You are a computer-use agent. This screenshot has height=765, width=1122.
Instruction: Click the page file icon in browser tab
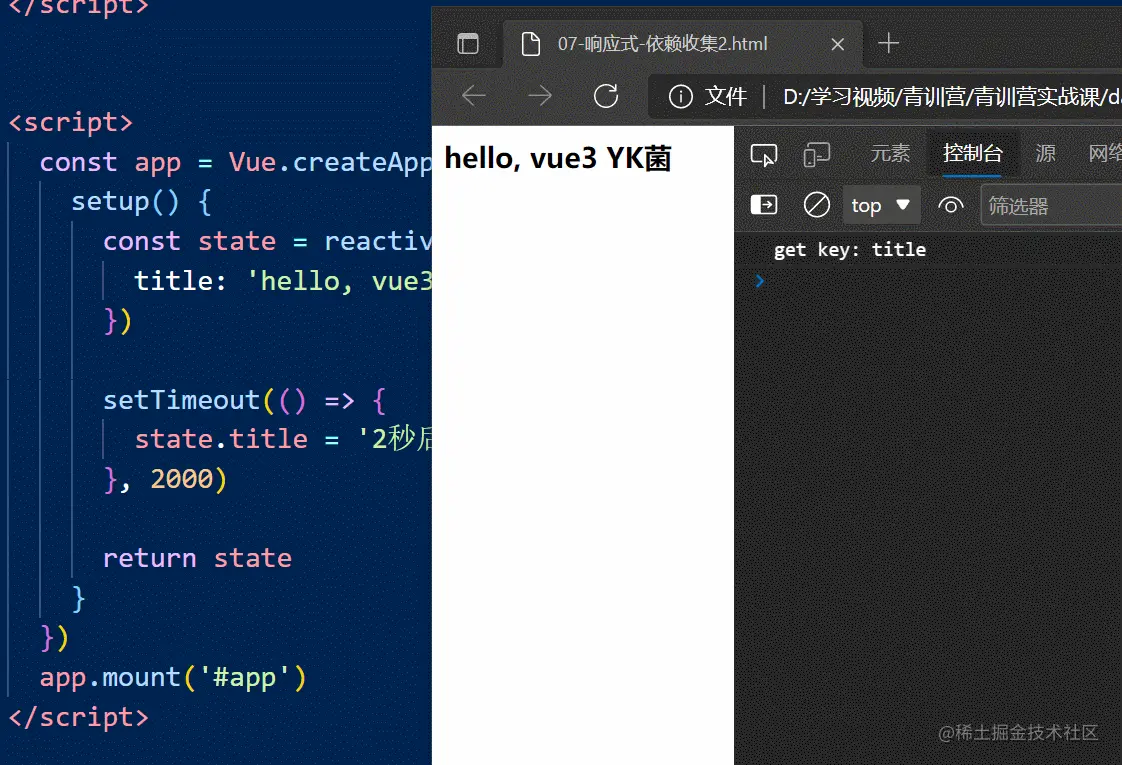(x=530, y=44)
